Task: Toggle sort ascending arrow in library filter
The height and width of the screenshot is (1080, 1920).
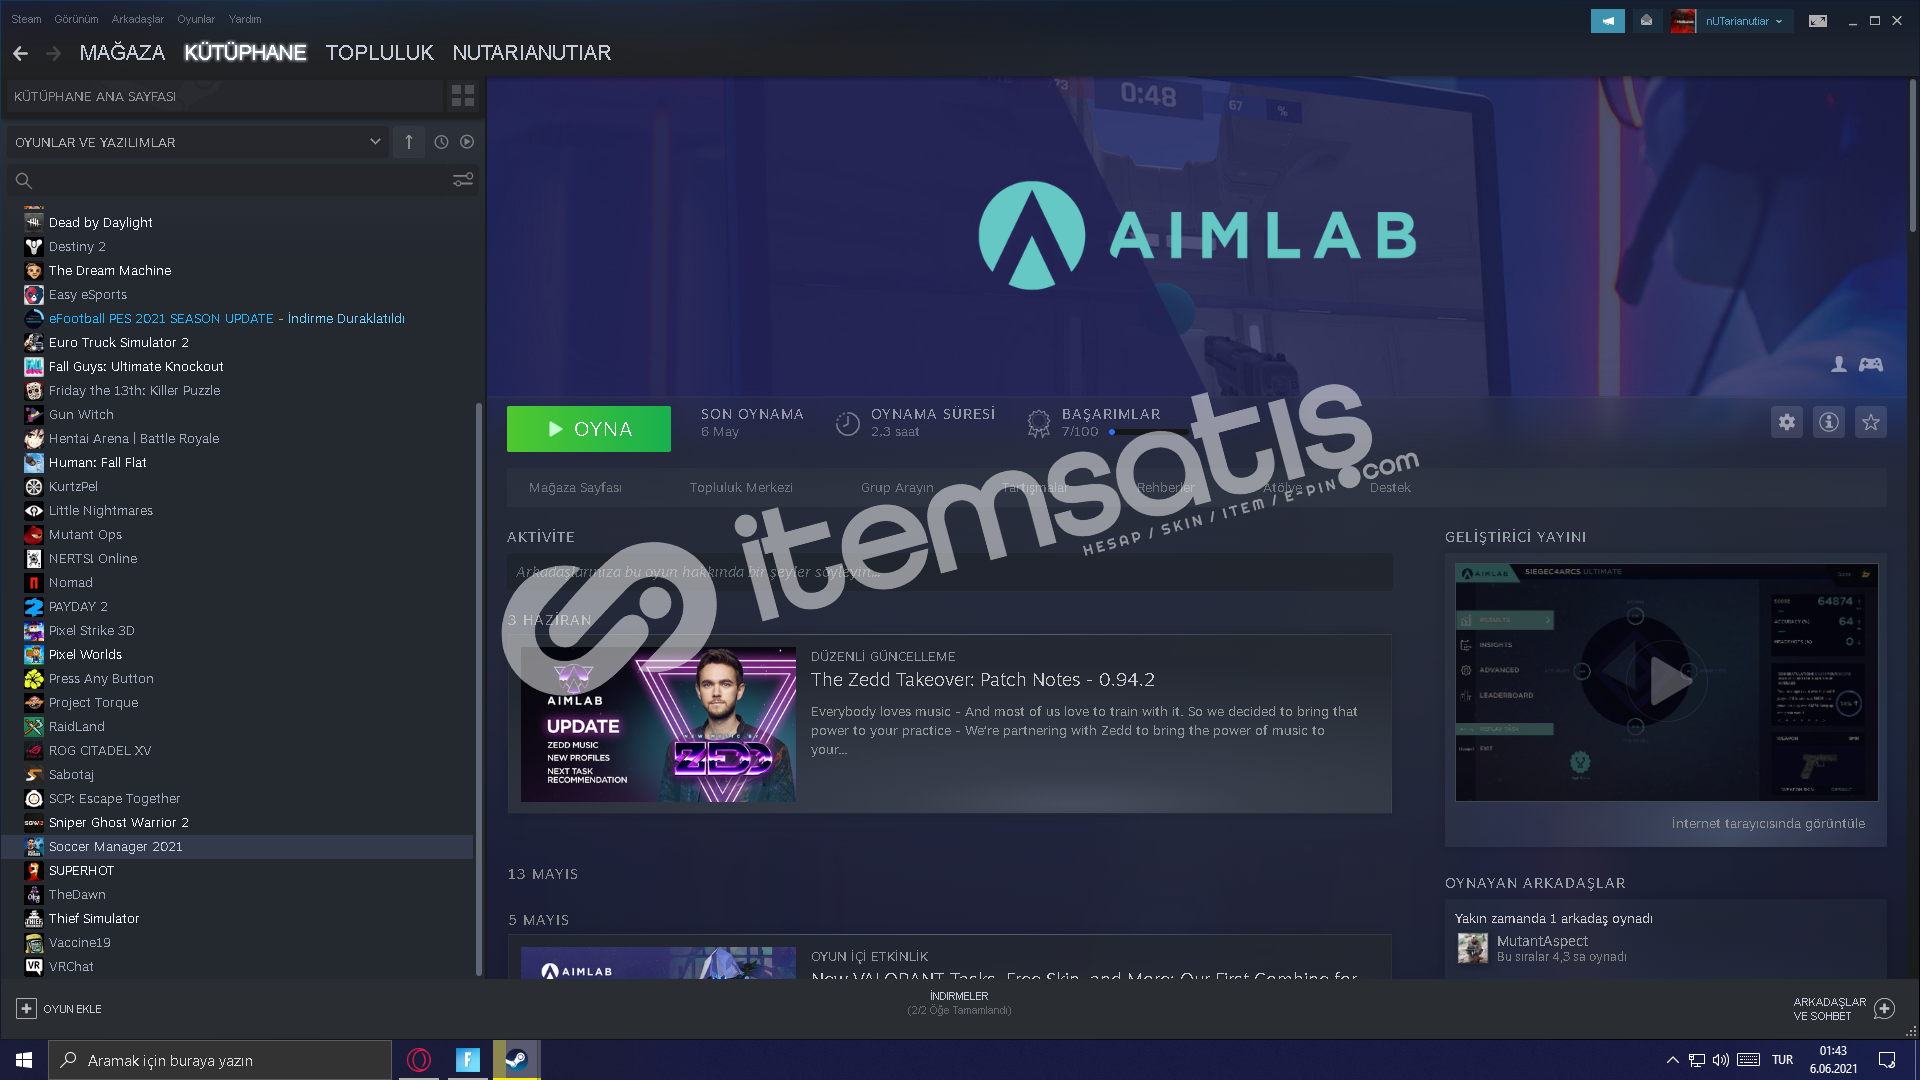Action: 408,142
